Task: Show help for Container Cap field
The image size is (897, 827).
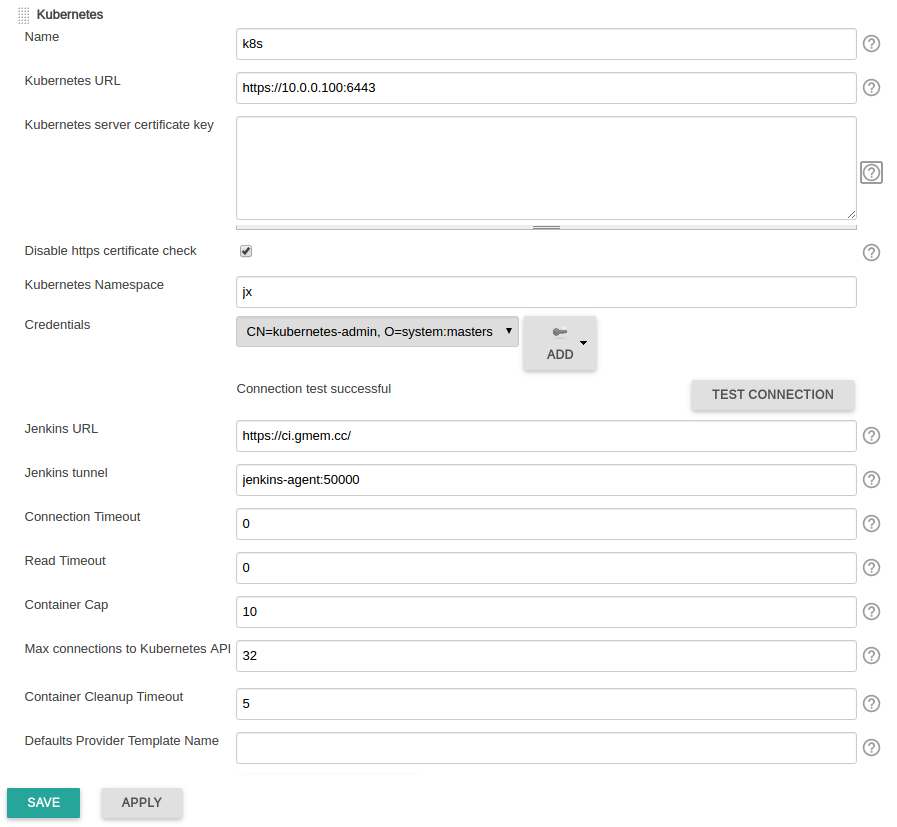Action: [871, 612]
